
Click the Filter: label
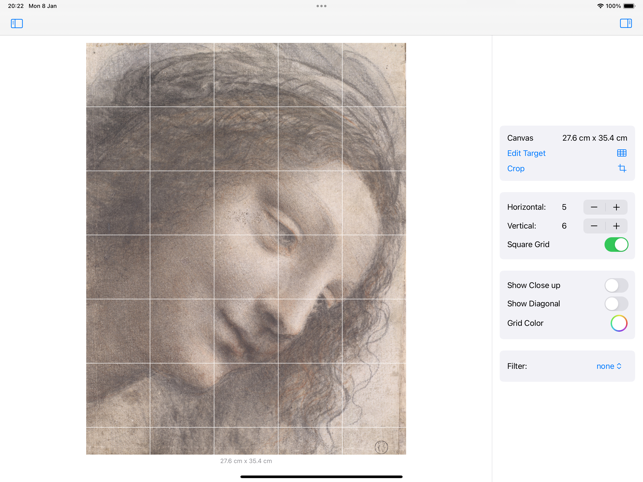[517, 366]
